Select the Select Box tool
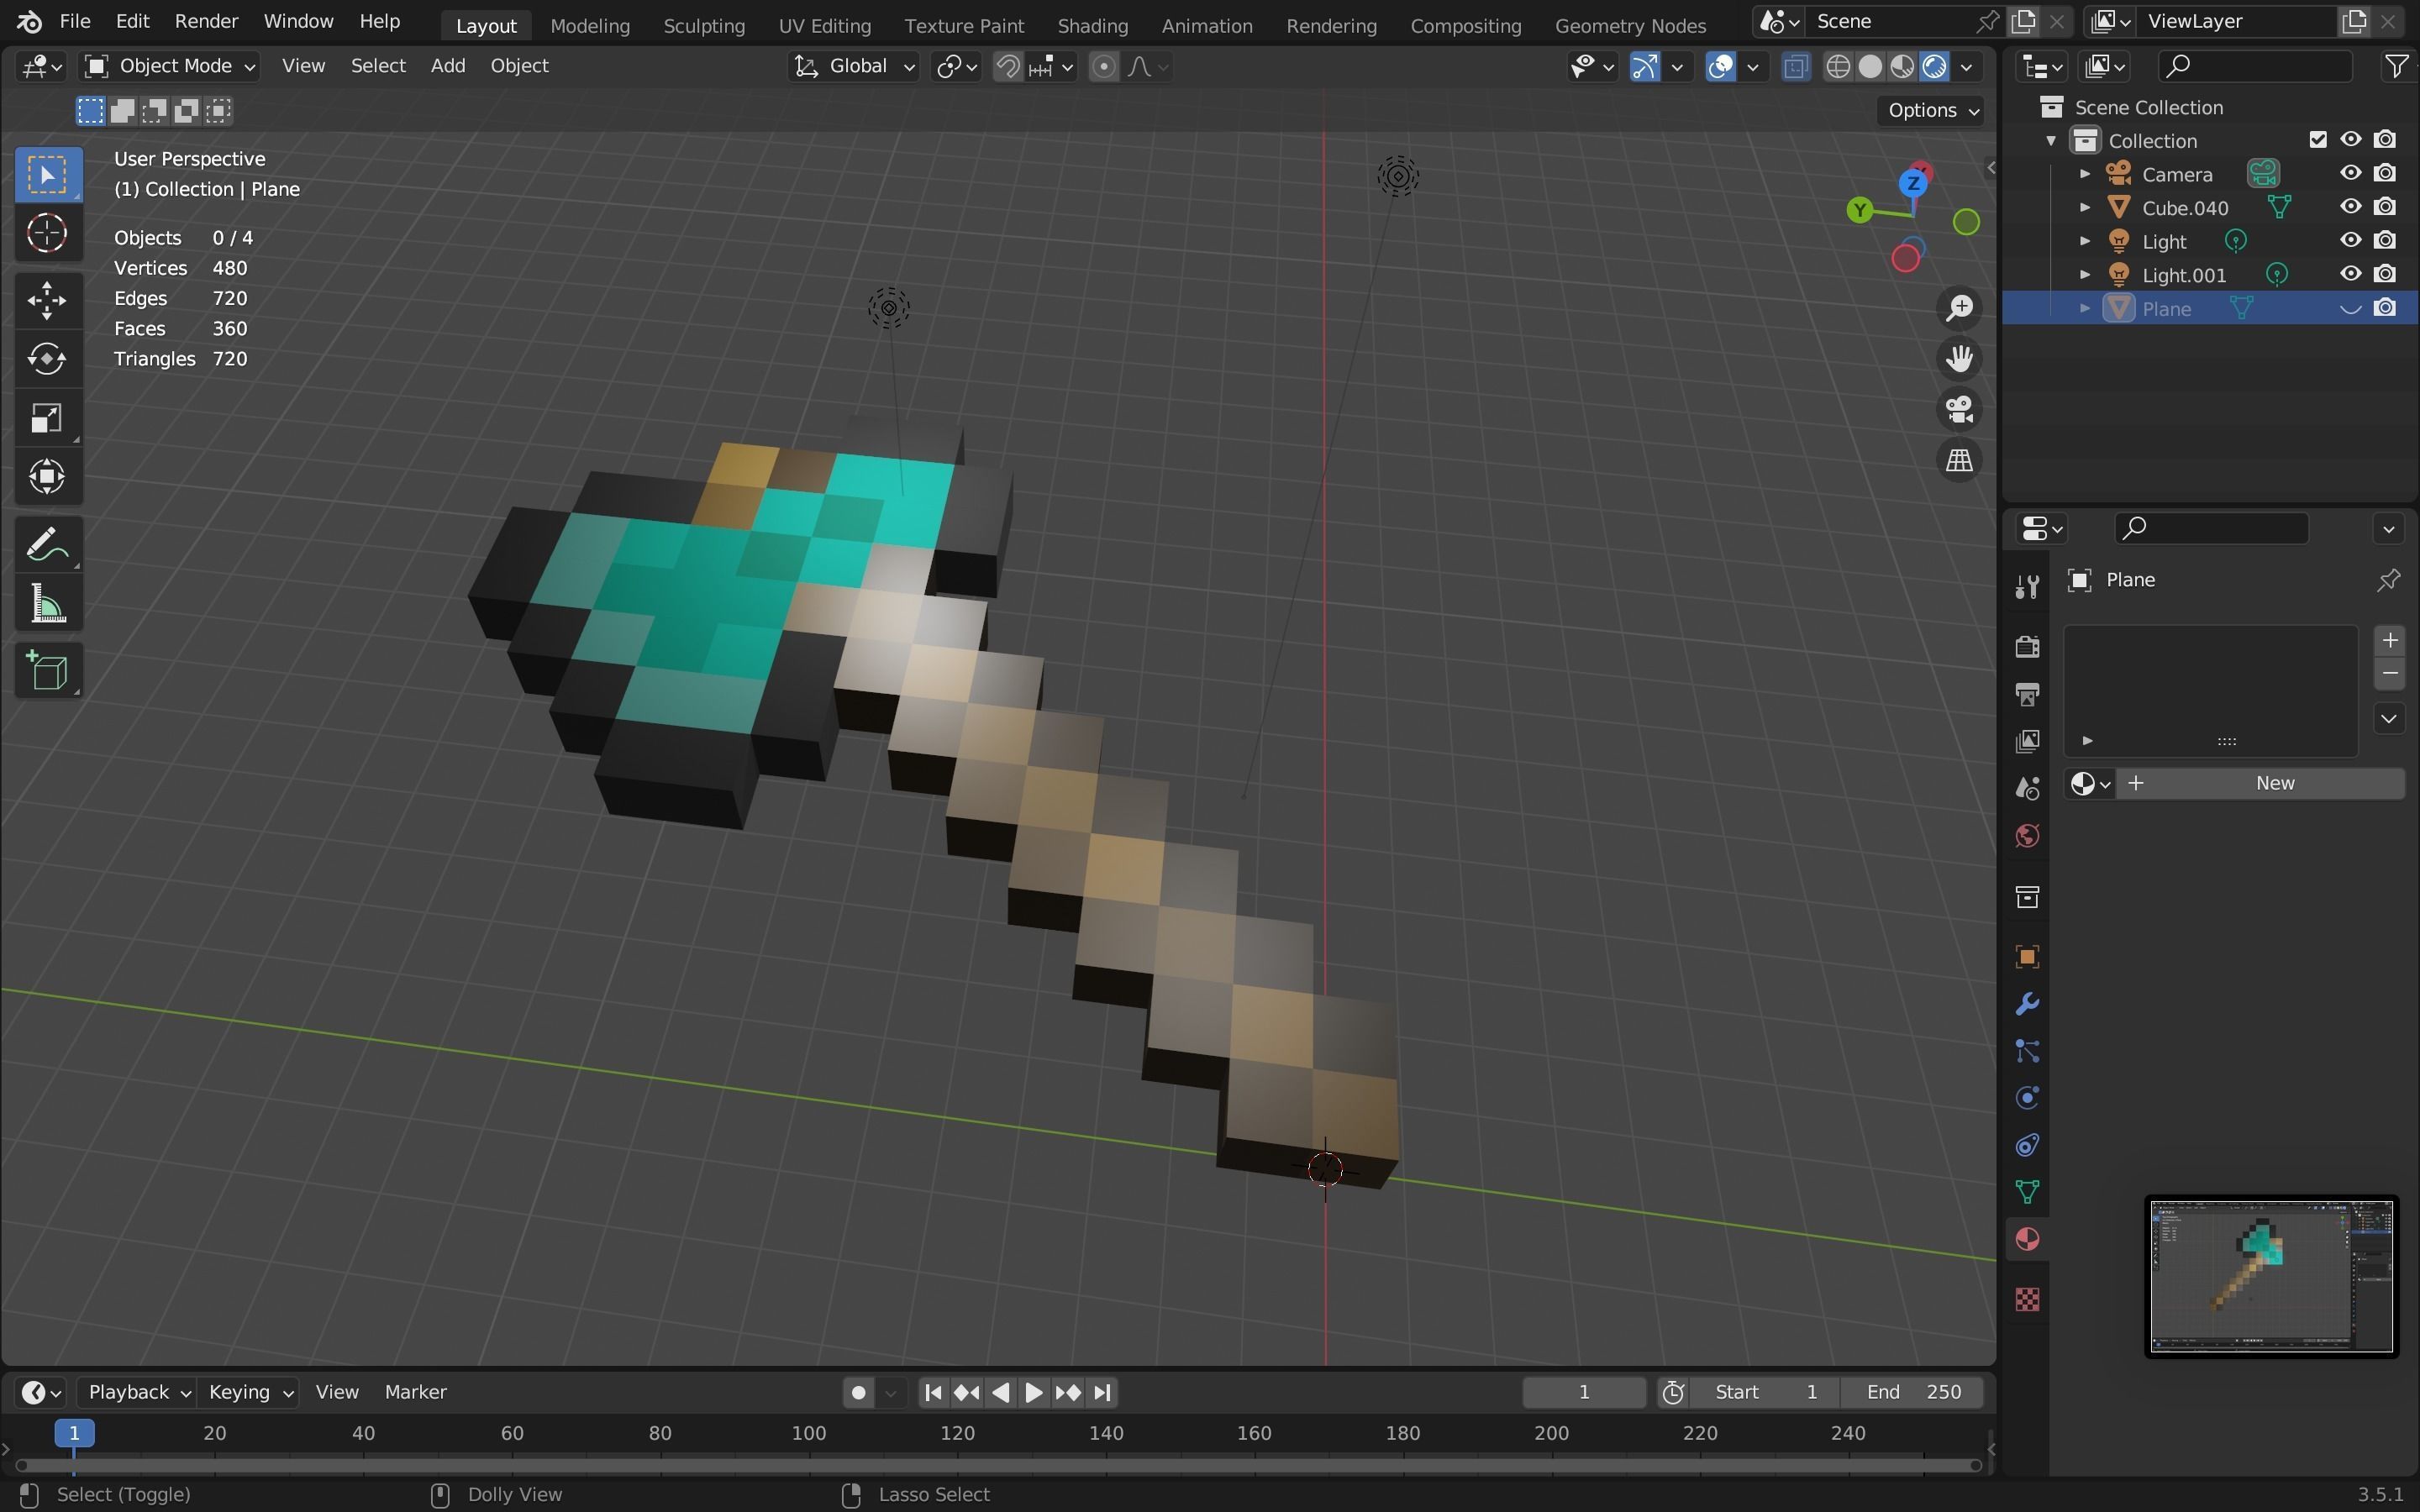This screenshot has height=1512, width=2420. [x=47, y=175]
